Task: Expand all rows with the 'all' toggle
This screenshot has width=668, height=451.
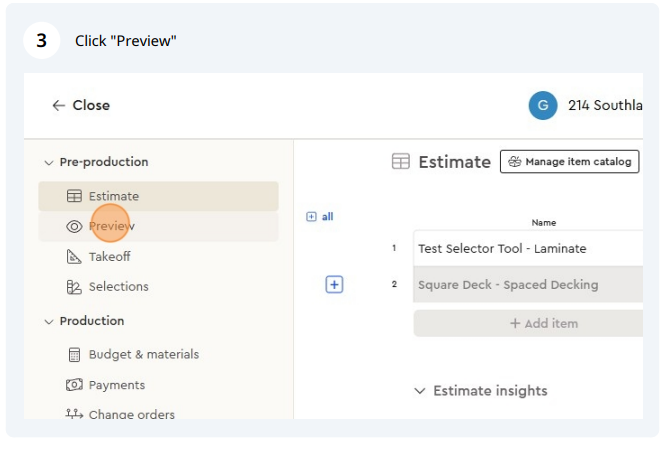Action: coord(320,217)
